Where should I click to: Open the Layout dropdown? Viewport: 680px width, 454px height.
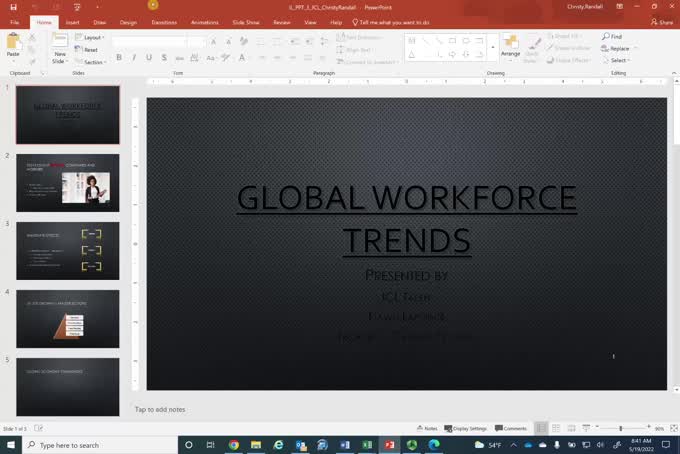point(90,37)
